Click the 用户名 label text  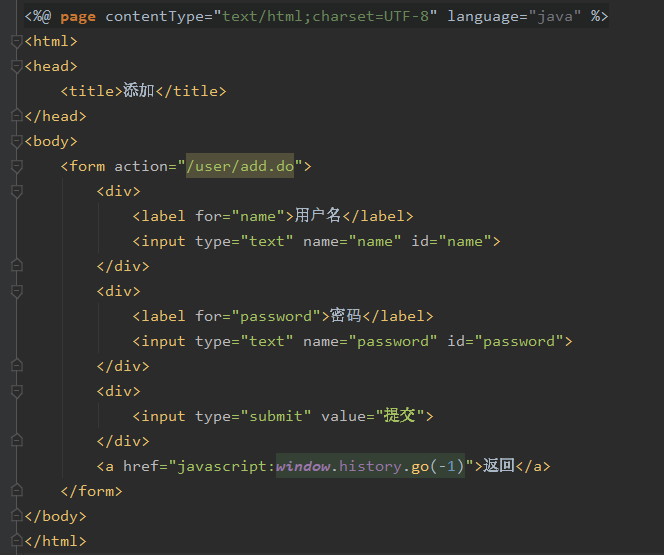click(x=318, y=215)
